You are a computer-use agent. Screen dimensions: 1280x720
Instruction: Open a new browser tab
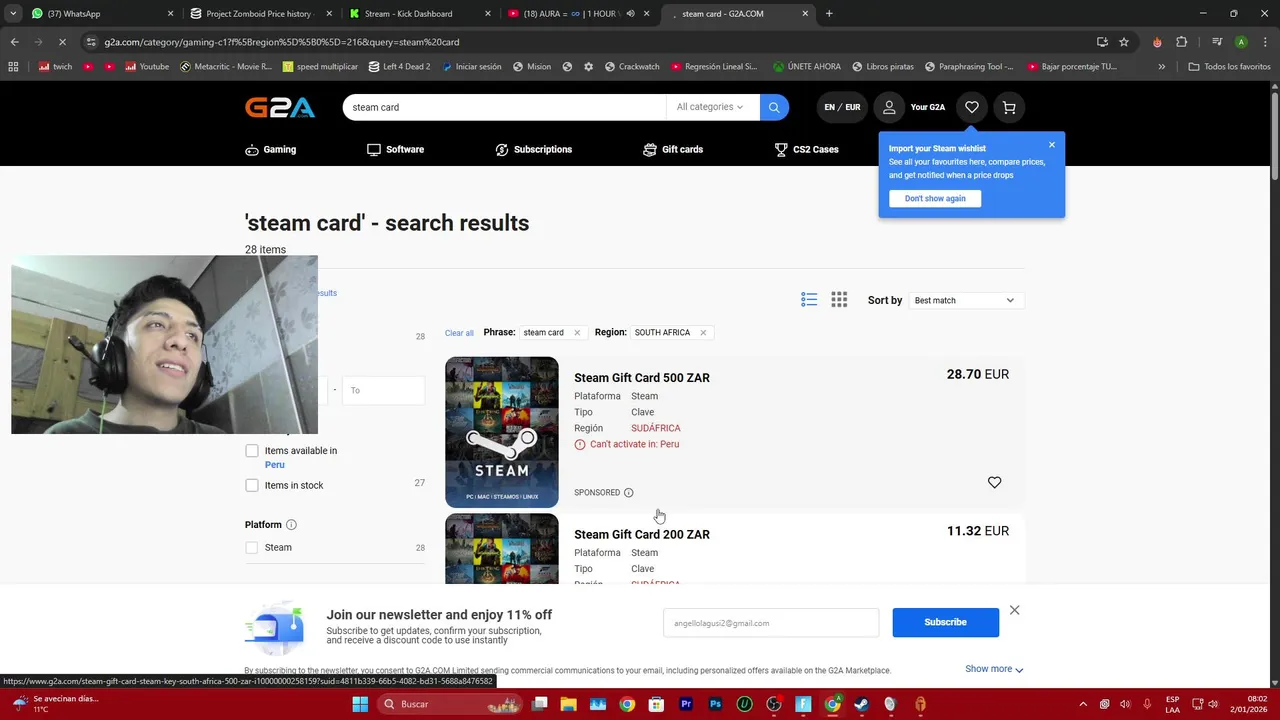click(829, 14)
